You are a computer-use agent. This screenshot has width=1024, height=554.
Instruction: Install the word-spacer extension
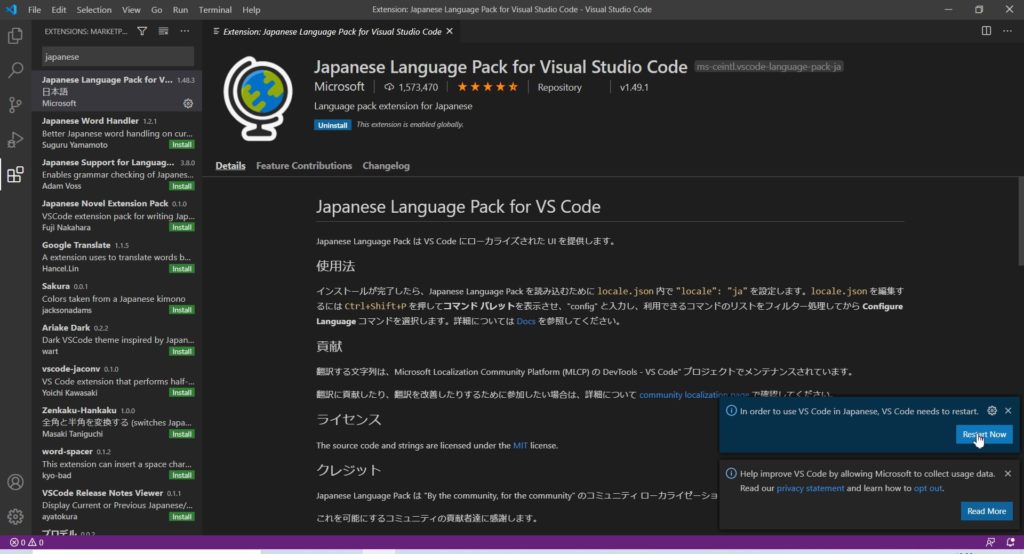point(182,475)
